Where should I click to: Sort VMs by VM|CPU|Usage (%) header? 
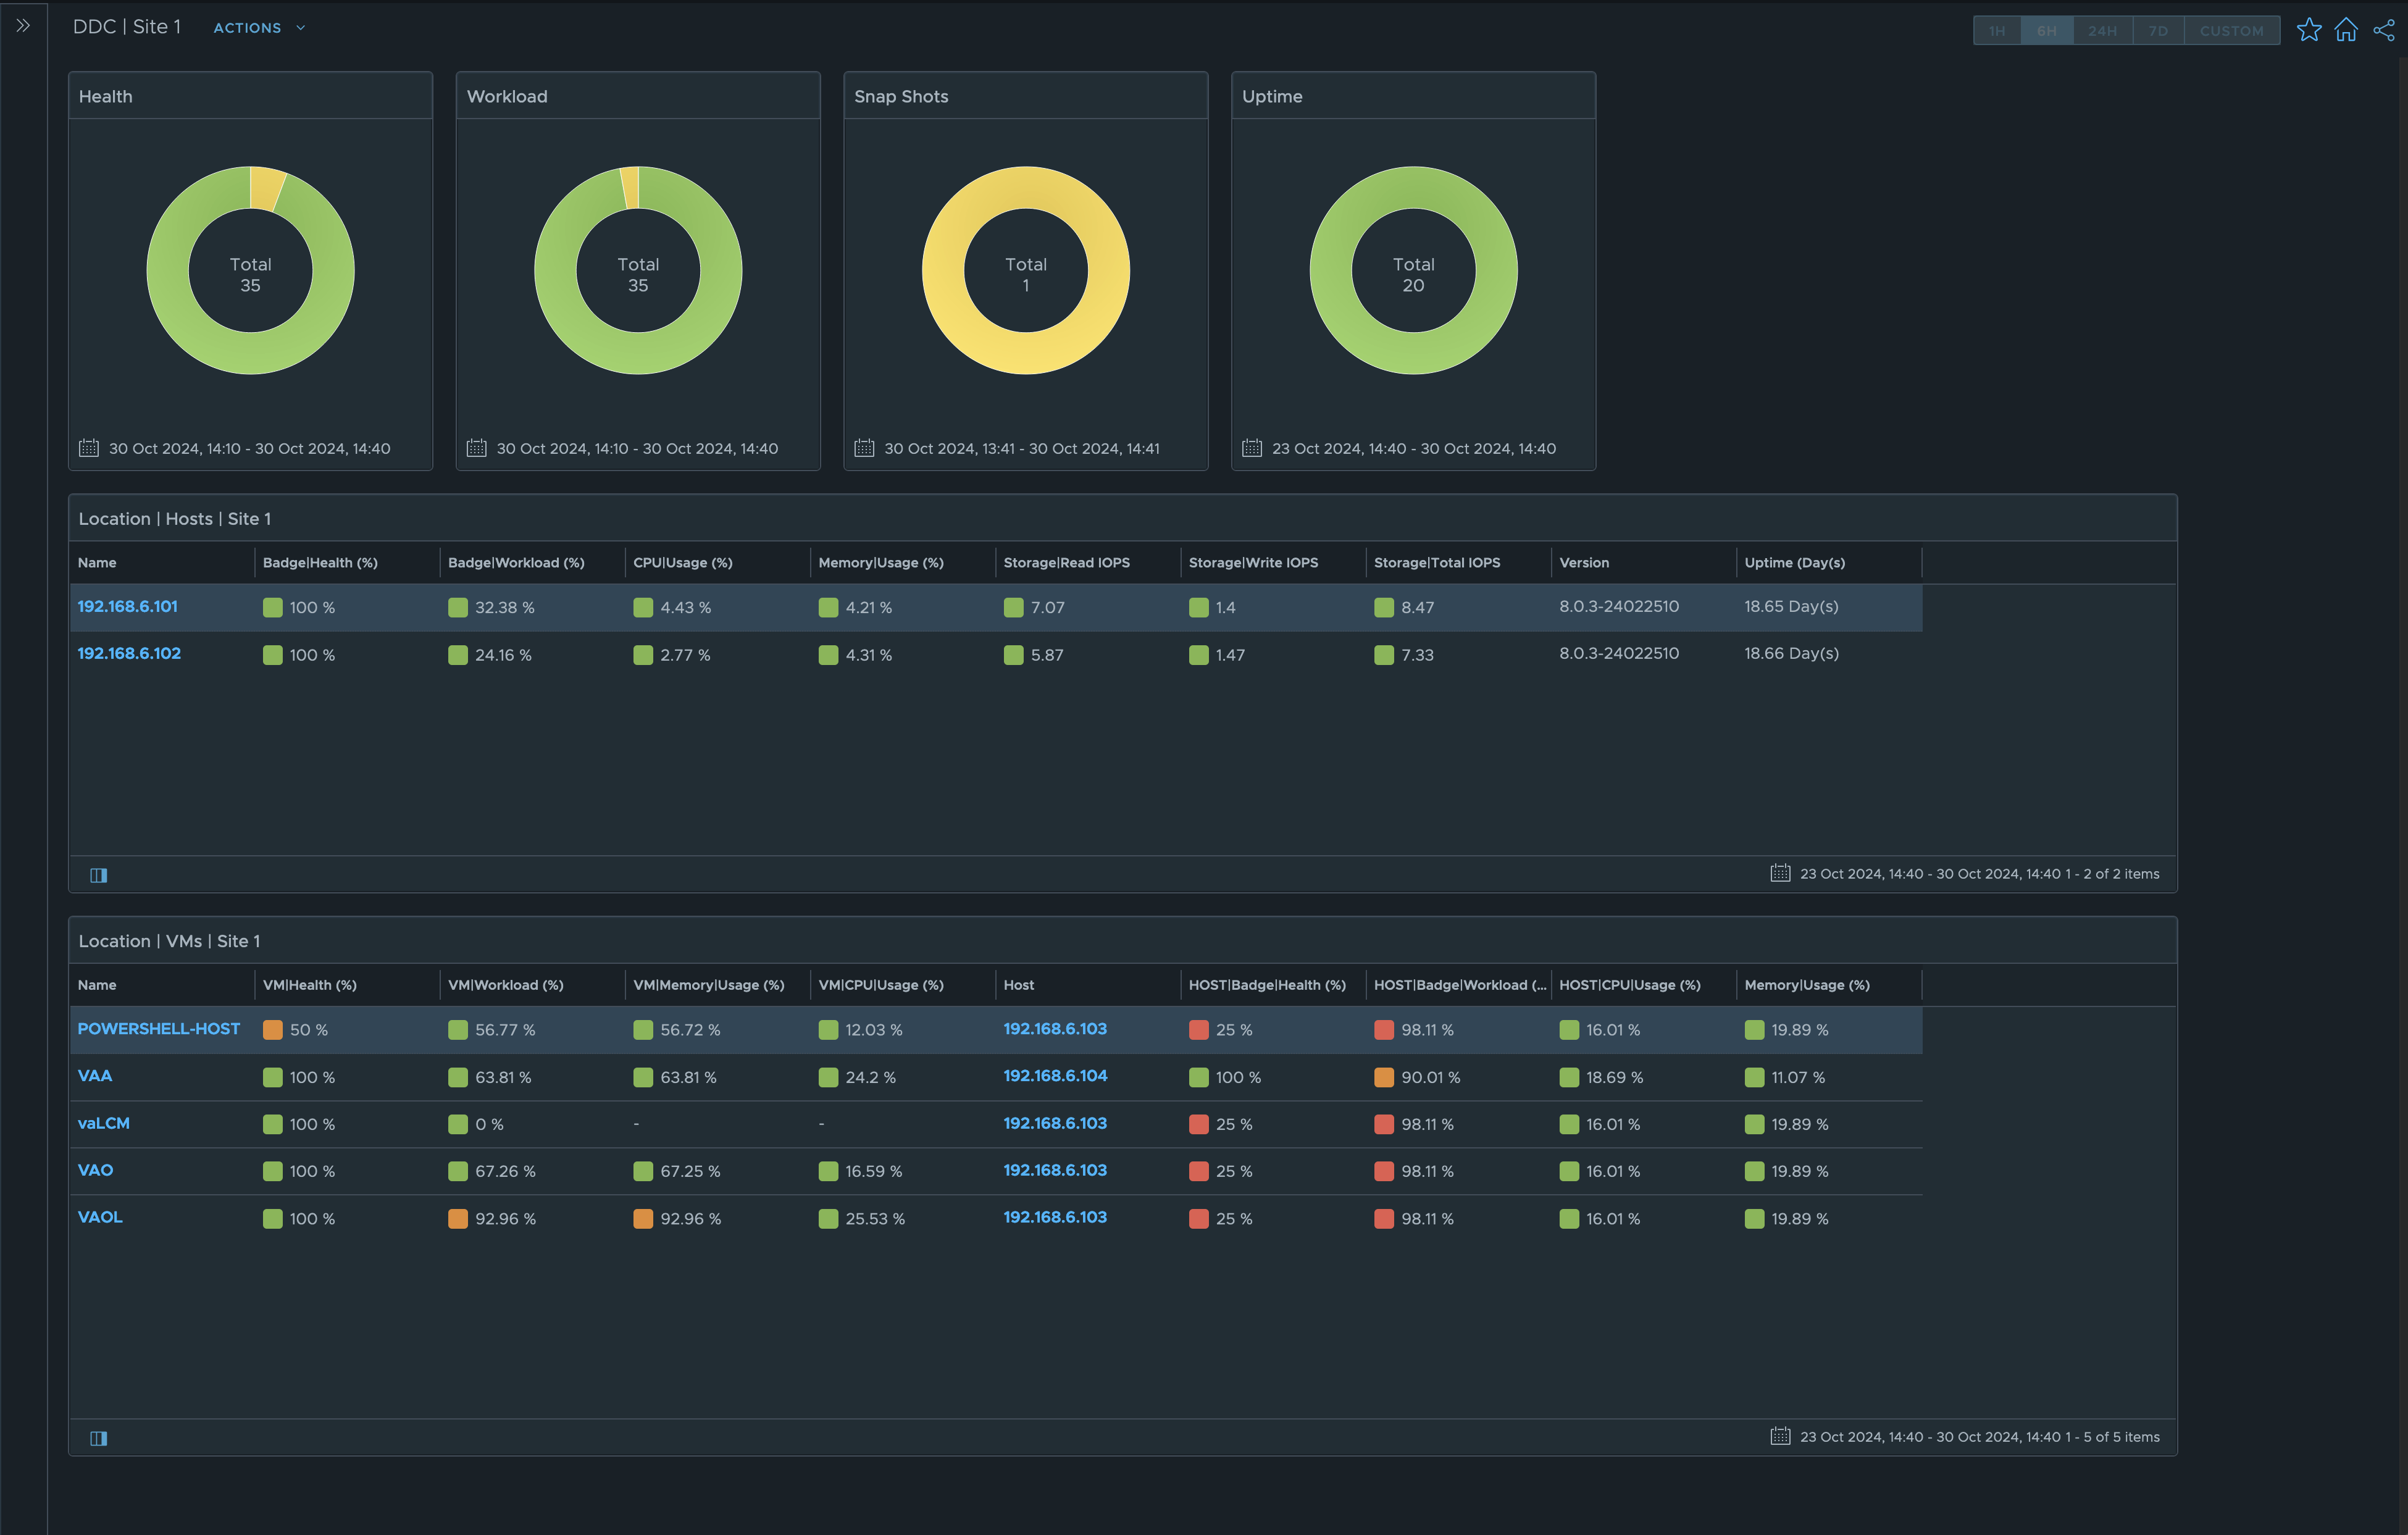coord(880,985)
